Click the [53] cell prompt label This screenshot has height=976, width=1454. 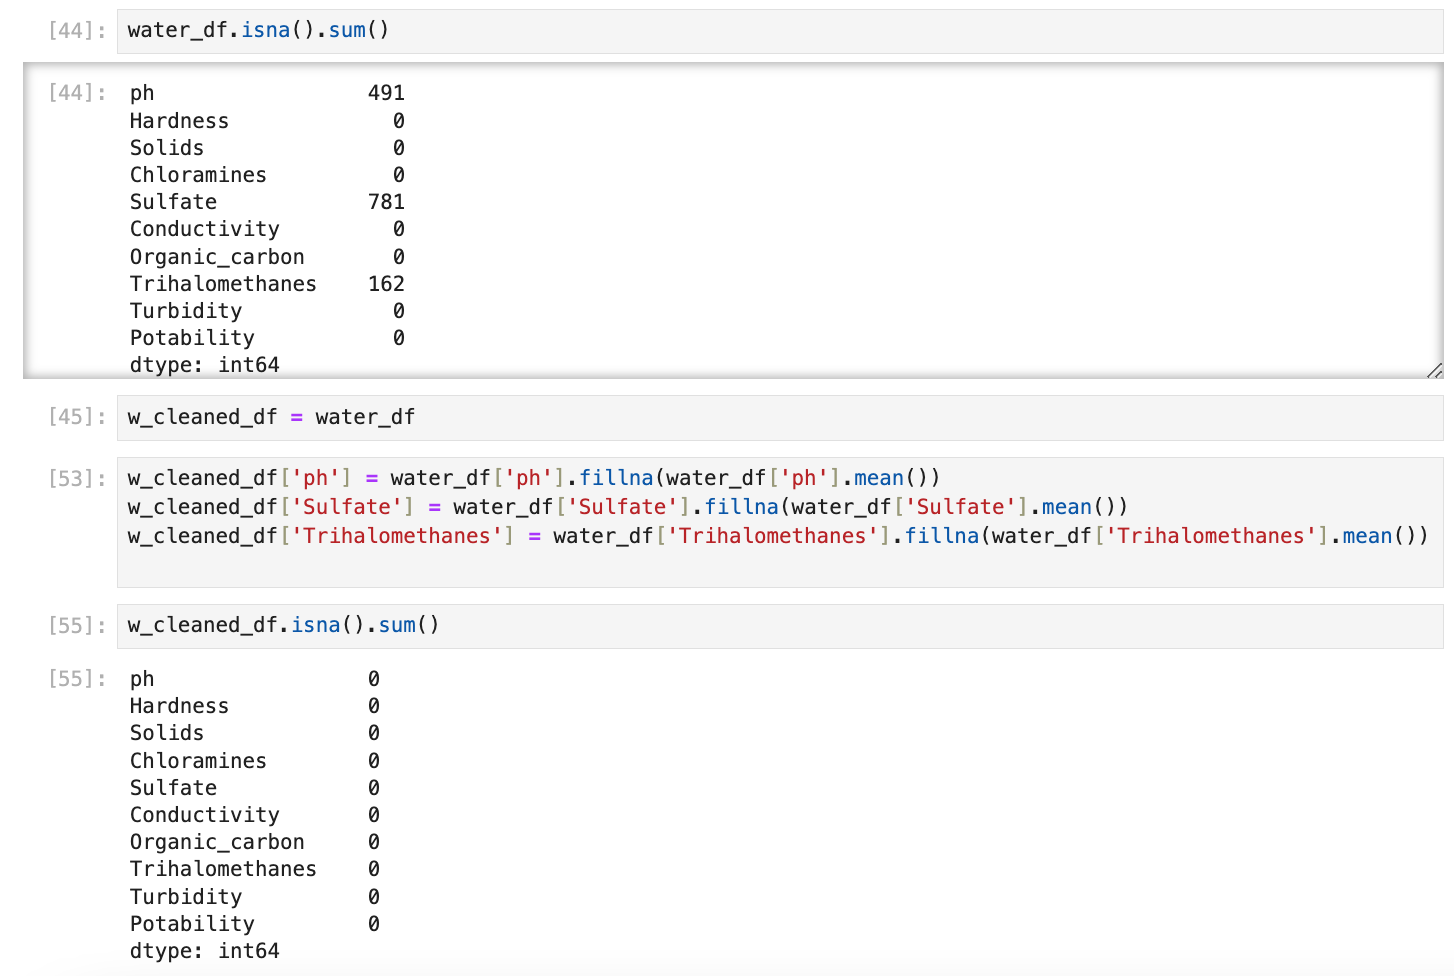(77, 479)
